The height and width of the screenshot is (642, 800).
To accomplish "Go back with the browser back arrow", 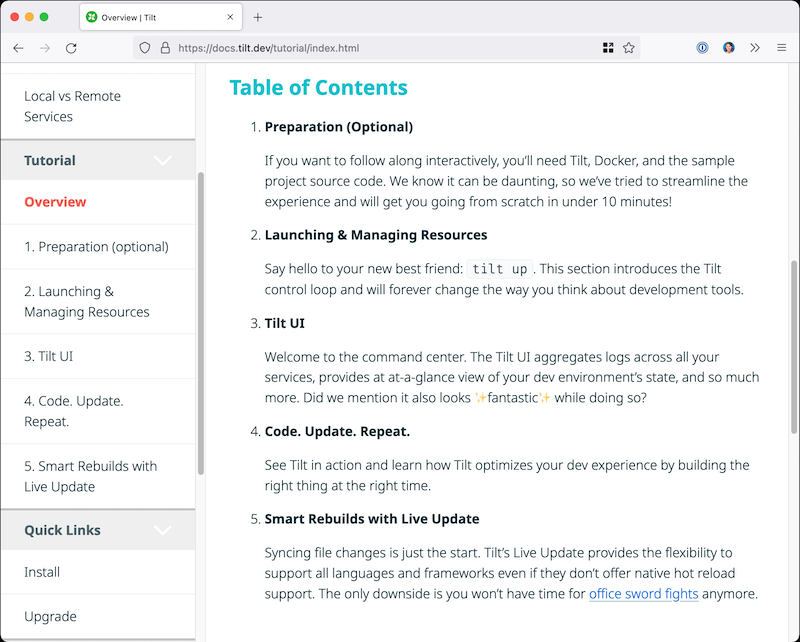I will (18, 48).
